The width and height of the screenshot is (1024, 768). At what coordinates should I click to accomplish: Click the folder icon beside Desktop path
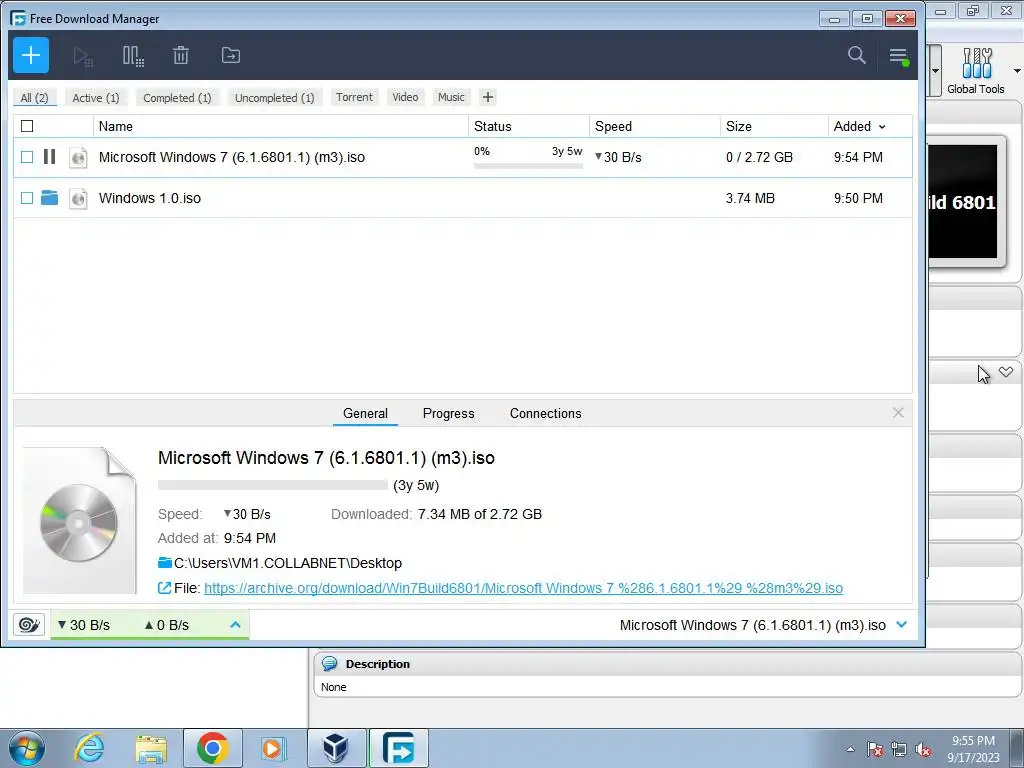(x=165, y=563)
